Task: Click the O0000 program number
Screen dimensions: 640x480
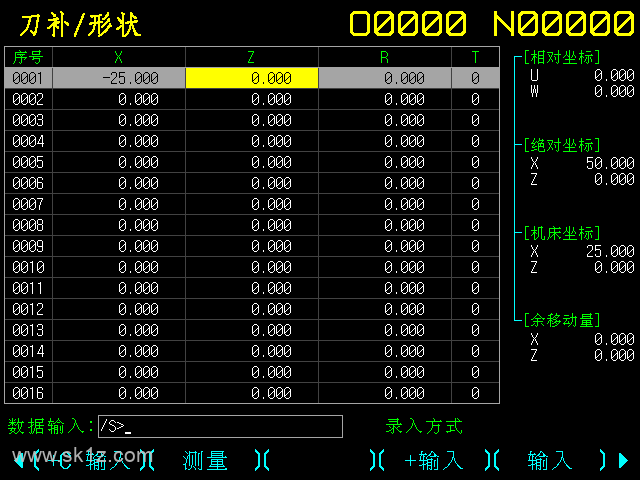Action: (x=408, y=23)
